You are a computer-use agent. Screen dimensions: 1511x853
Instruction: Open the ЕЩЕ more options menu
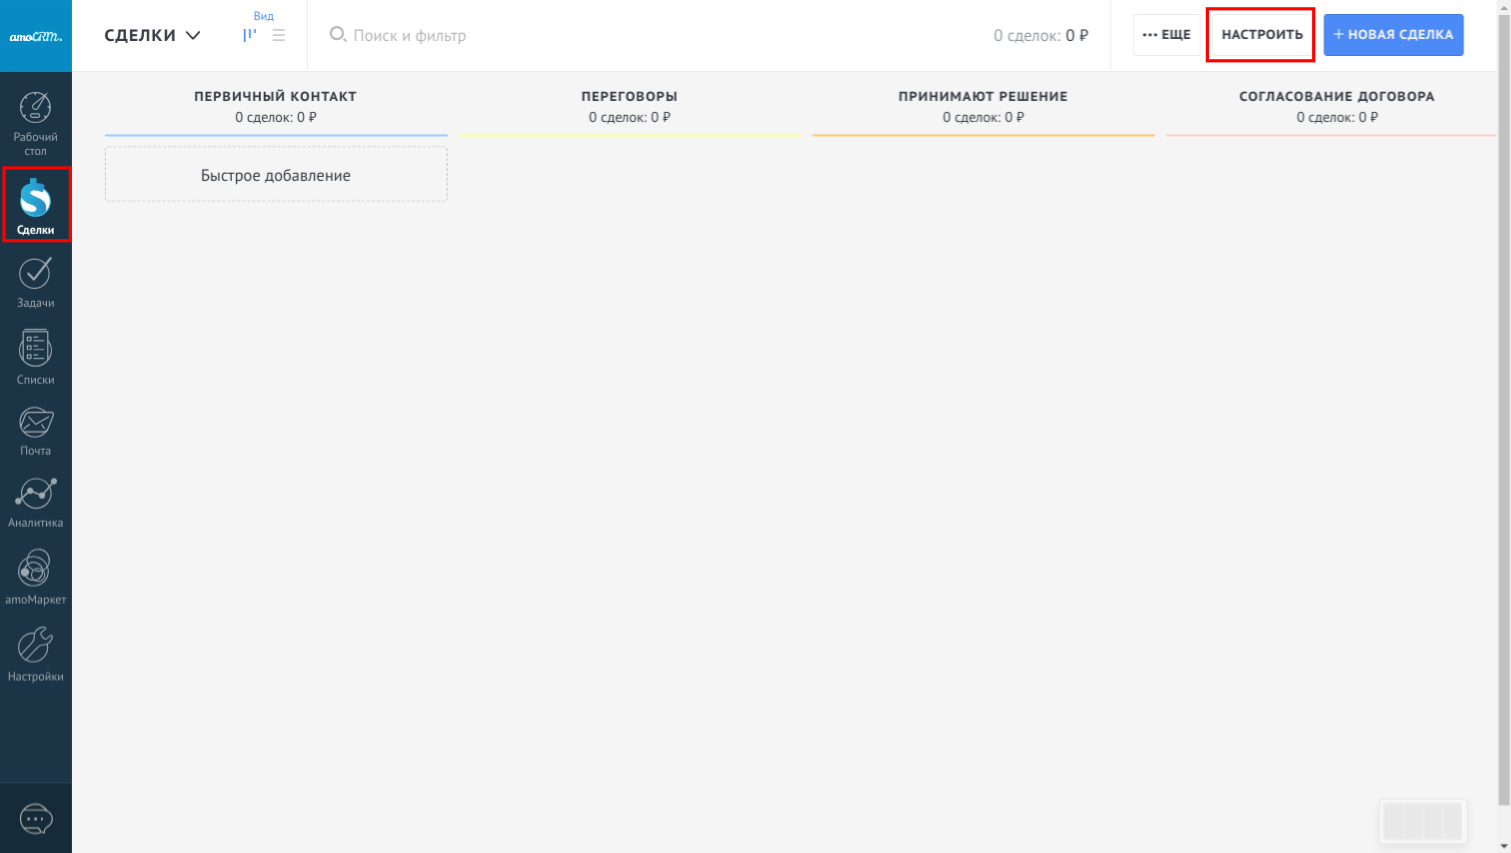1166,35
